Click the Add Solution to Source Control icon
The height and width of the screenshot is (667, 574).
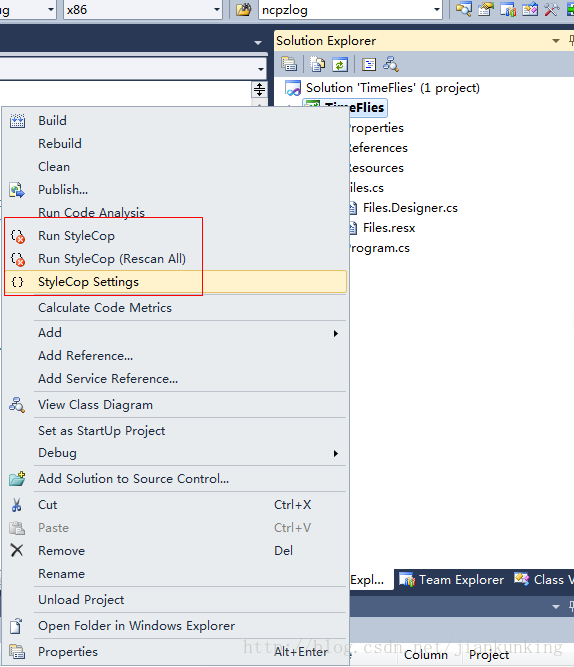tap(17, 479)
